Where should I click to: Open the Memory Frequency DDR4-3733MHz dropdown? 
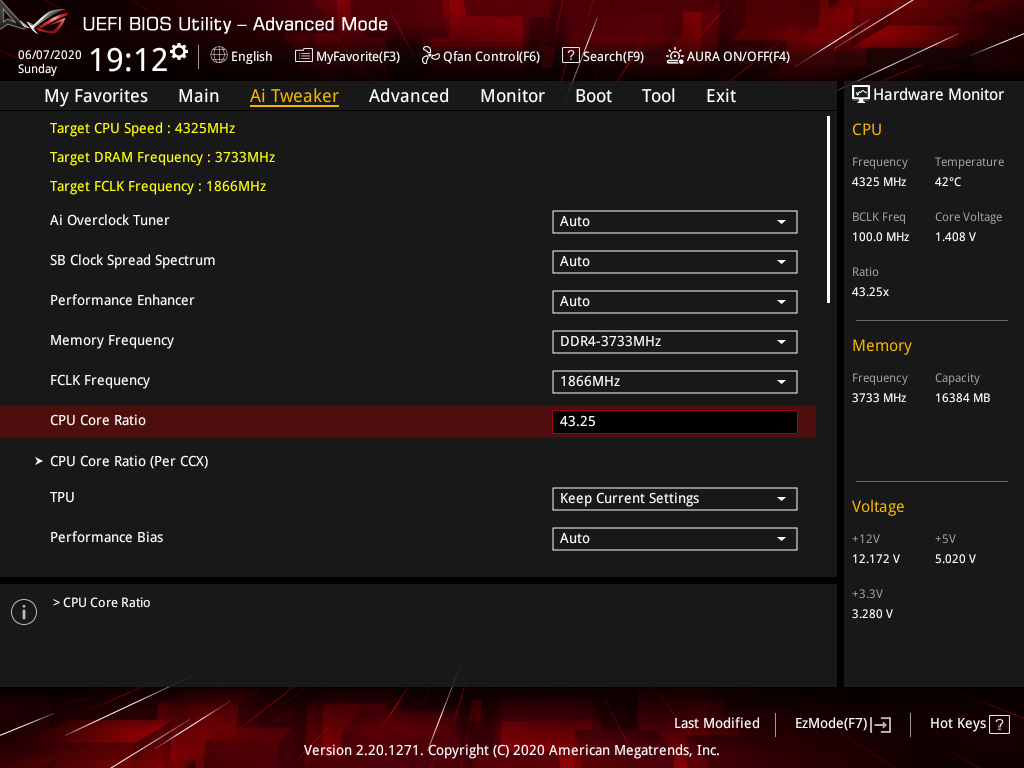[x=675, y=342]
